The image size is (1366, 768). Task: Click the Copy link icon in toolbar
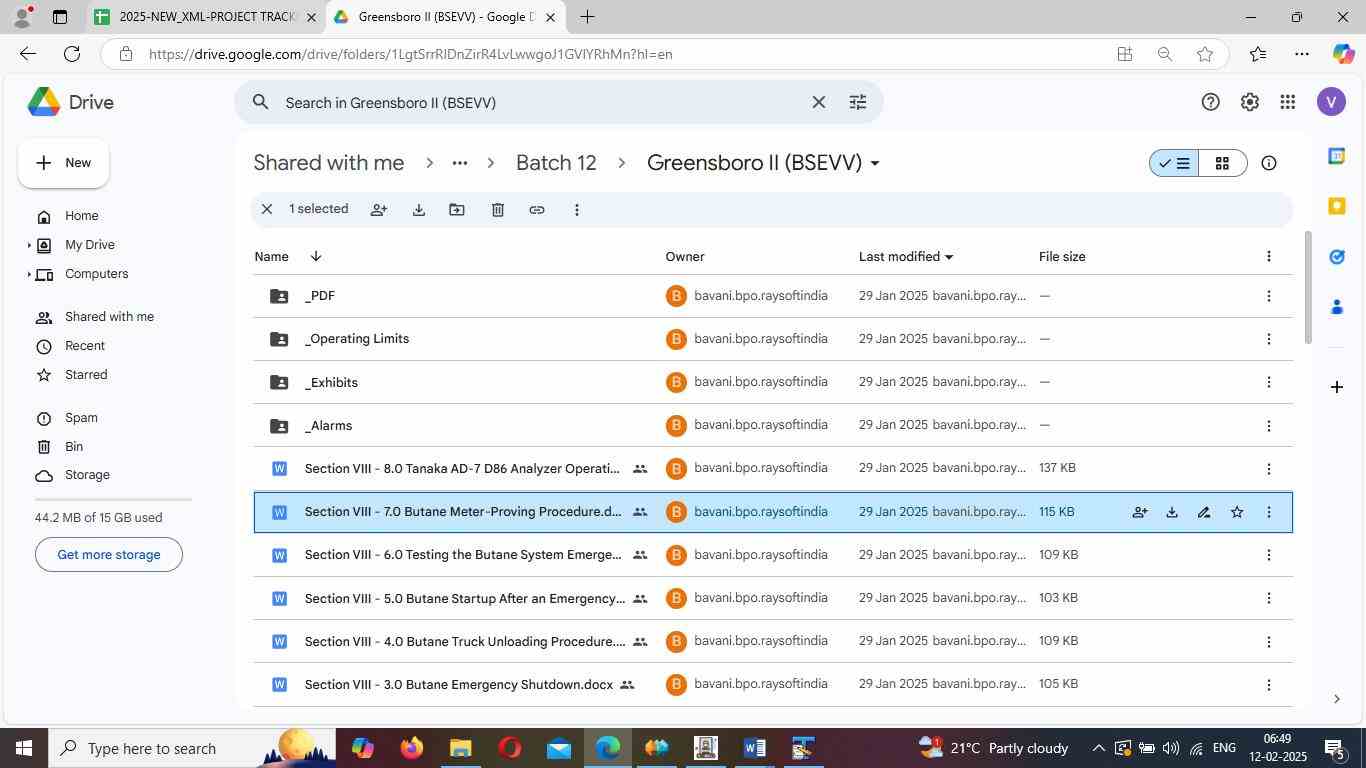pos(537,210)
